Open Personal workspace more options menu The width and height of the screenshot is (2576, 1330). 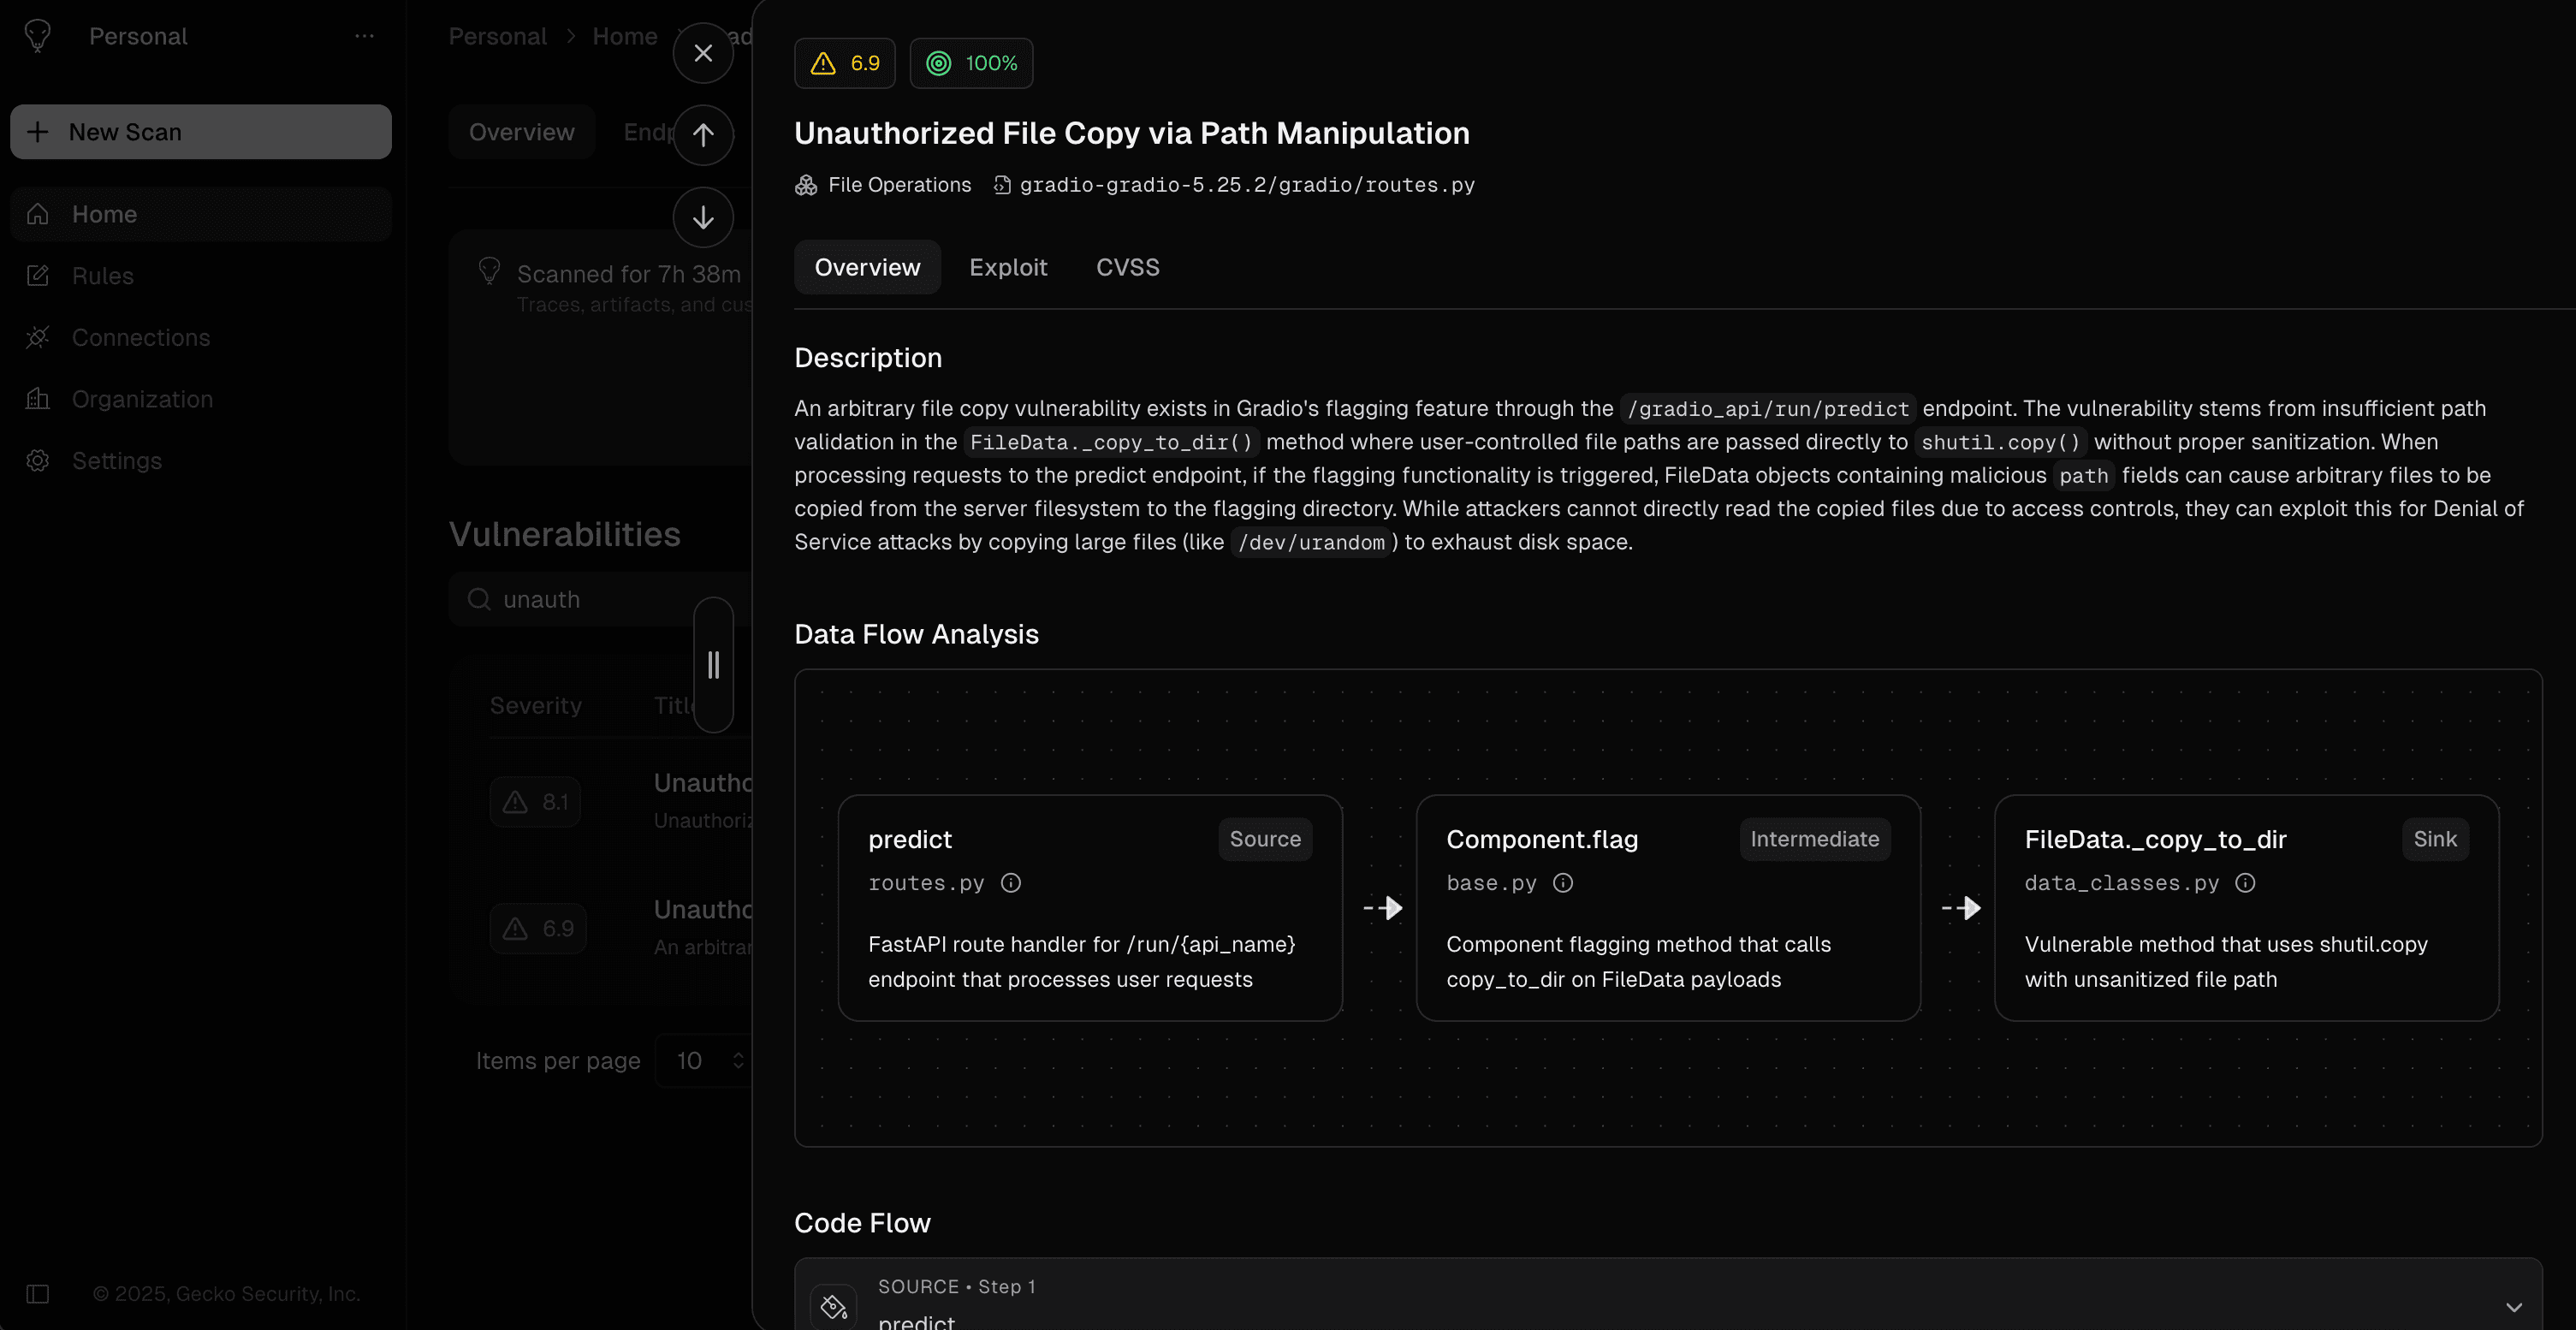tap(364, 36)
